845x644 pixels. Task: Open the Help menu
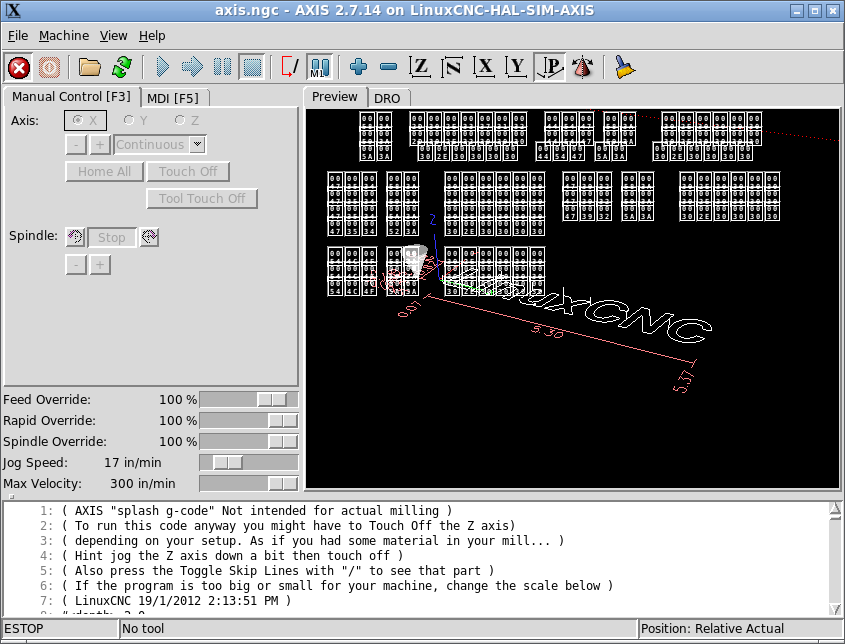point(152,36)
